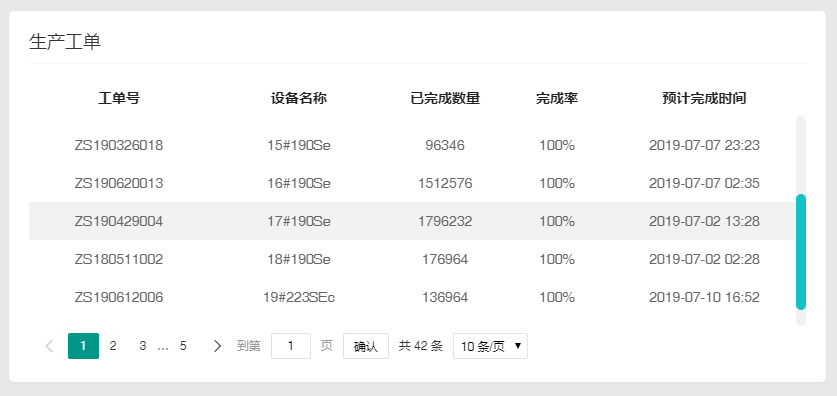Jump to page 2
The width and height of the screenshot is (837, 396).
113,346
